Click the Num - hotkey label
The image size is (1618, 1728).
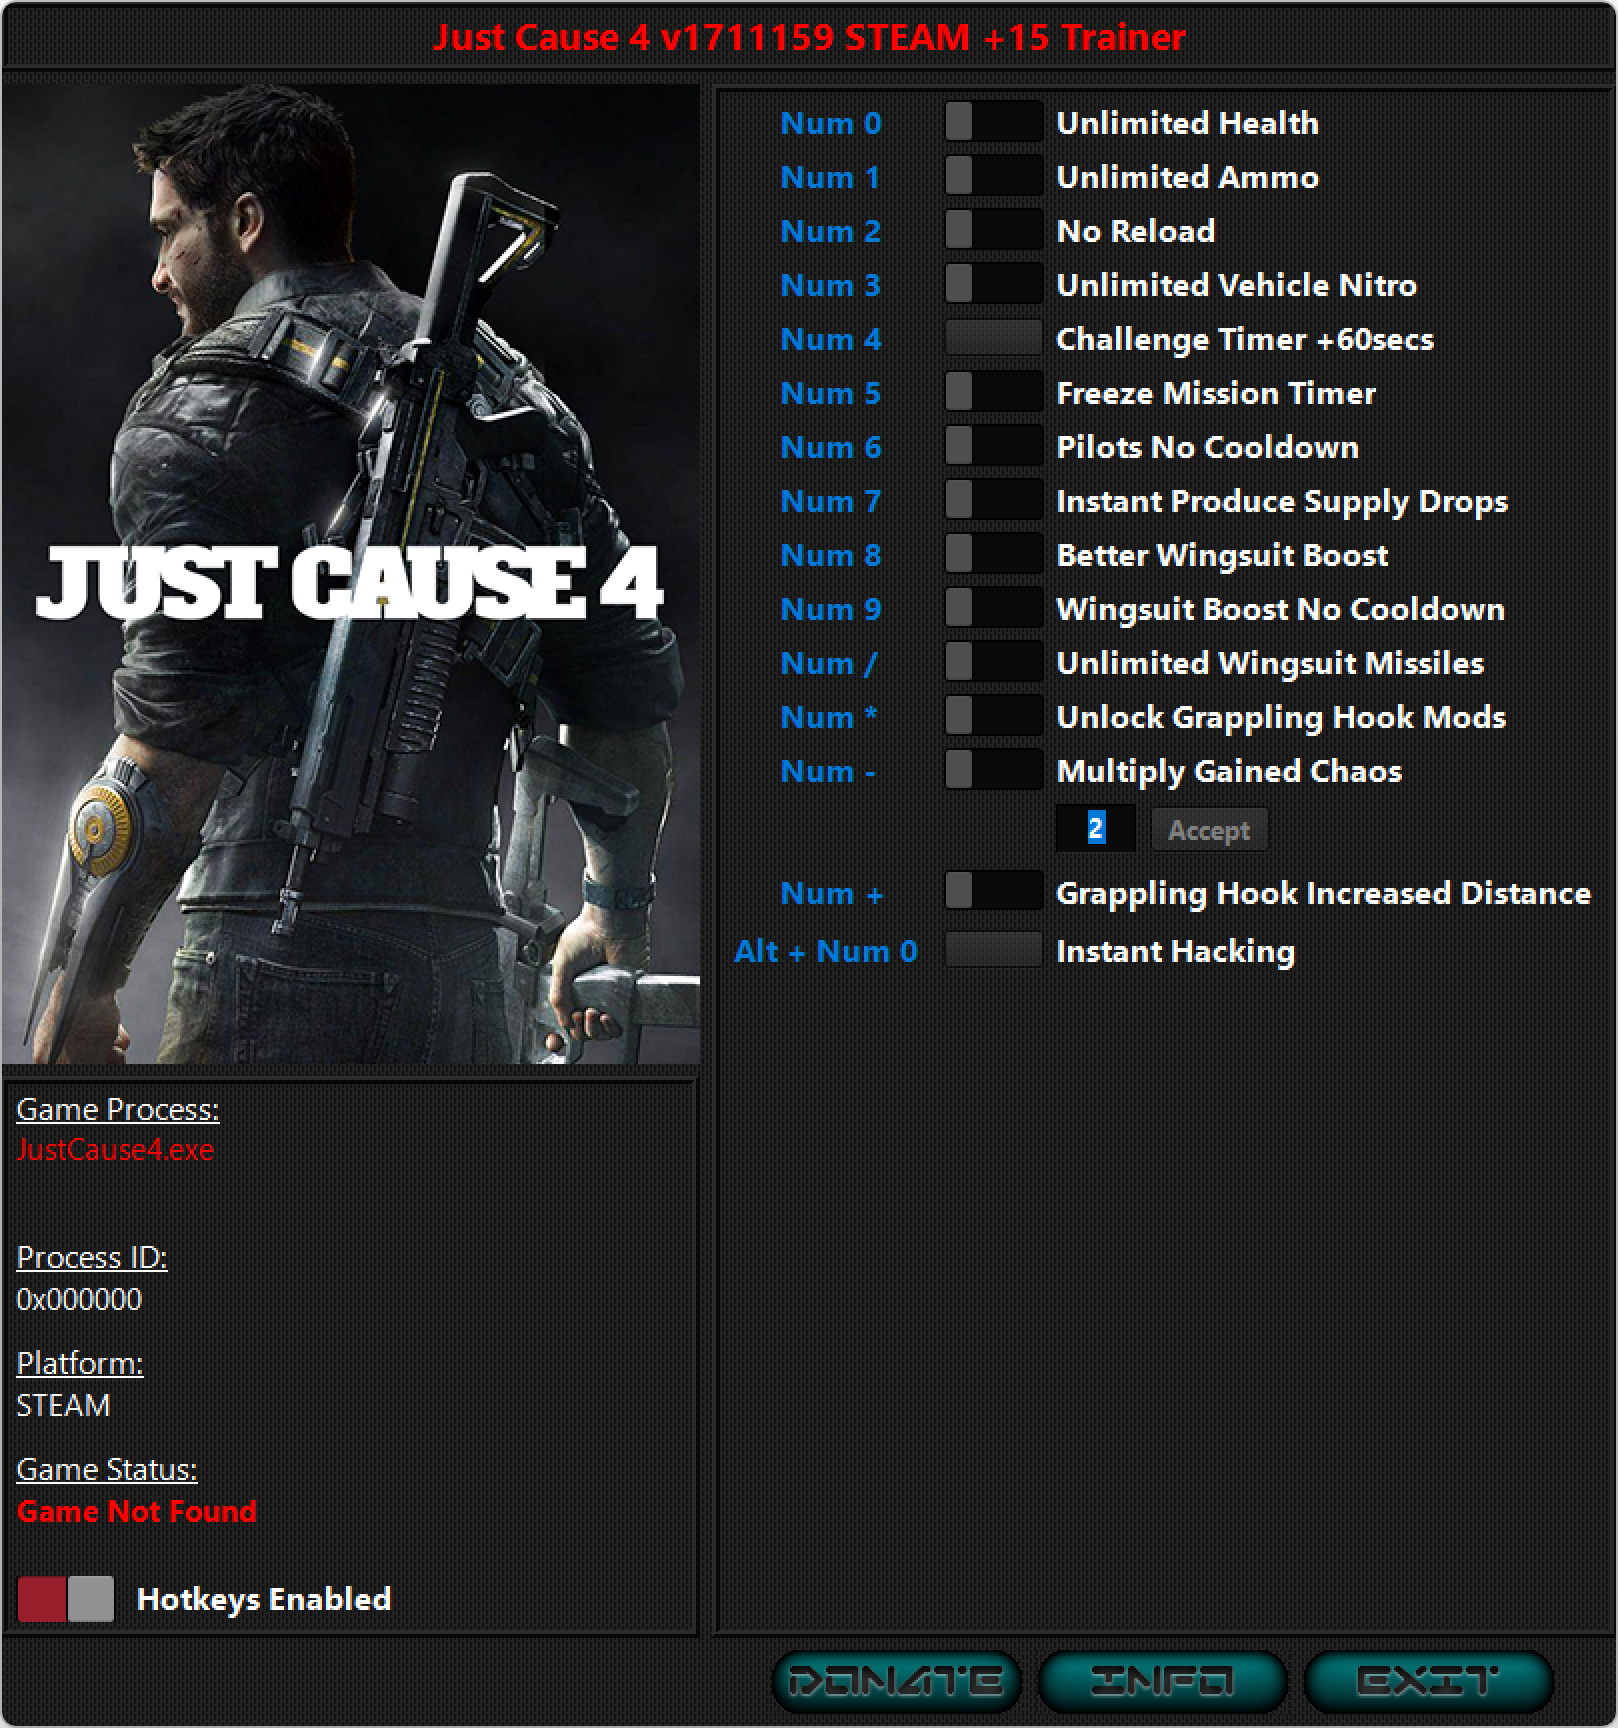828,771
